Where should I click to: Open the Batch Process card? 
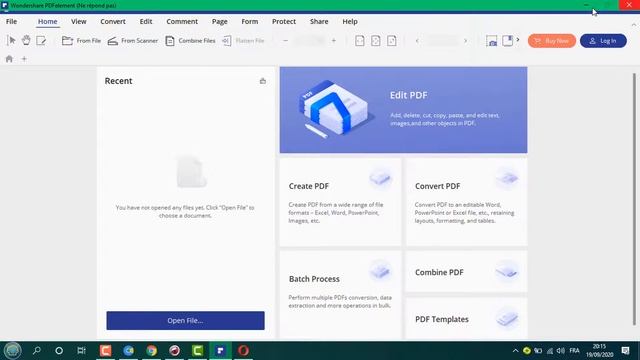340,295
